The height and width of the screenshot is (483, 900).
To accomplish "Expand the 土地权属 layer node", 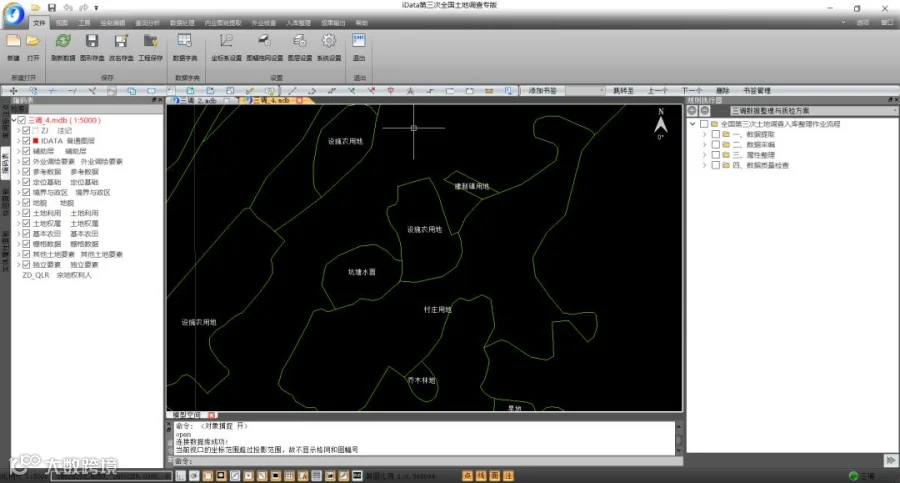I will click(x=18, y=223).
